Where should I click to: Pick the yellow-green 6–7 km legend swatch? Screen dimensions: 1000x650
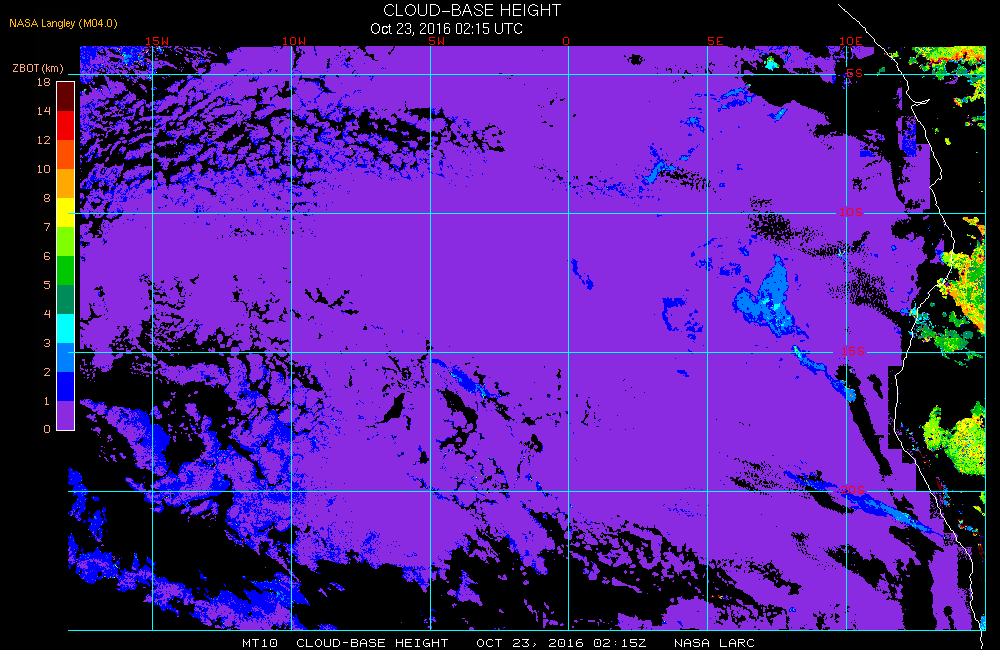pyautogui.click(x=66, y=242)
